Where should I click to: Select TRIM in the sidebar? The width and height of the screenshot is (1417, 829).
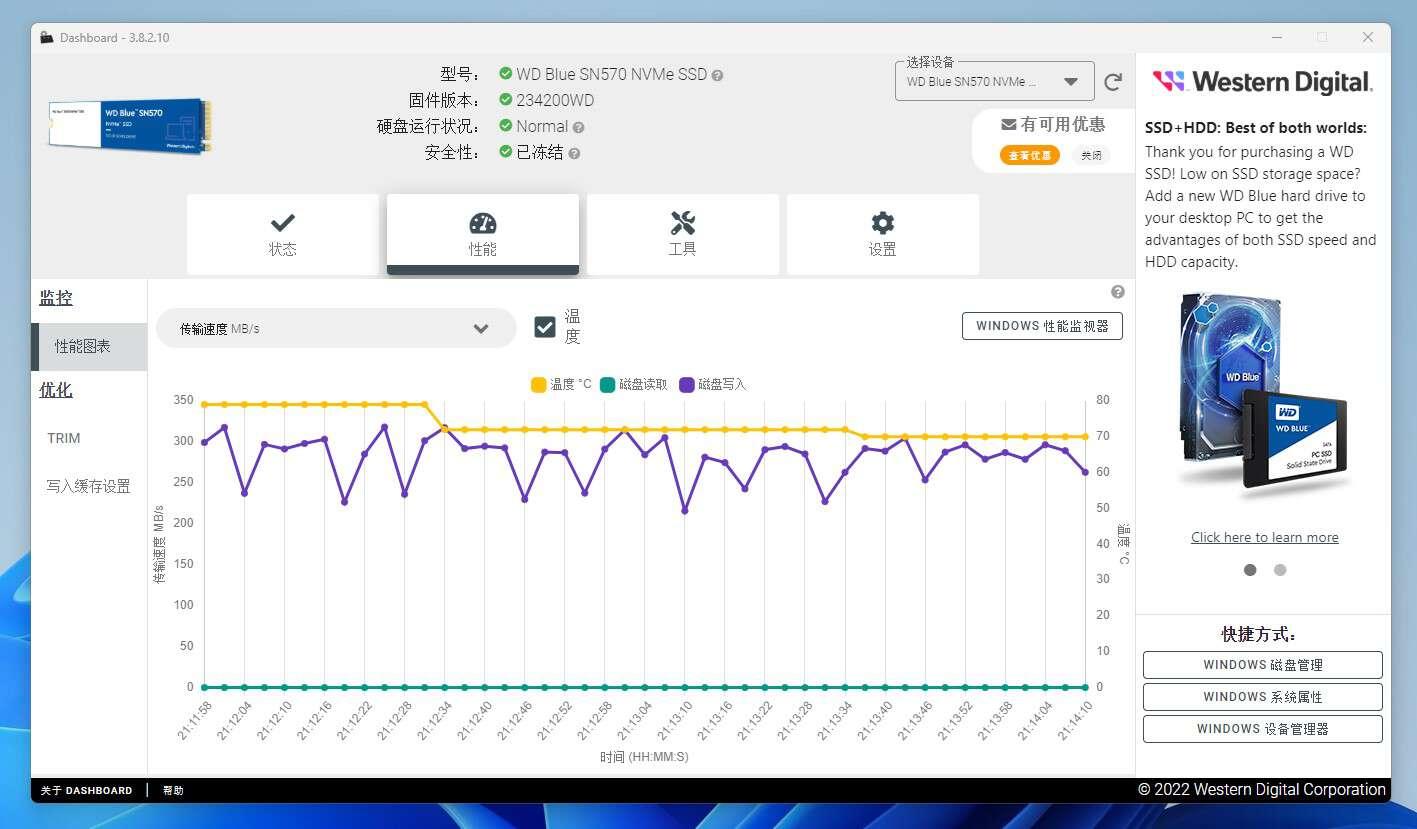[x=64, y=438]
